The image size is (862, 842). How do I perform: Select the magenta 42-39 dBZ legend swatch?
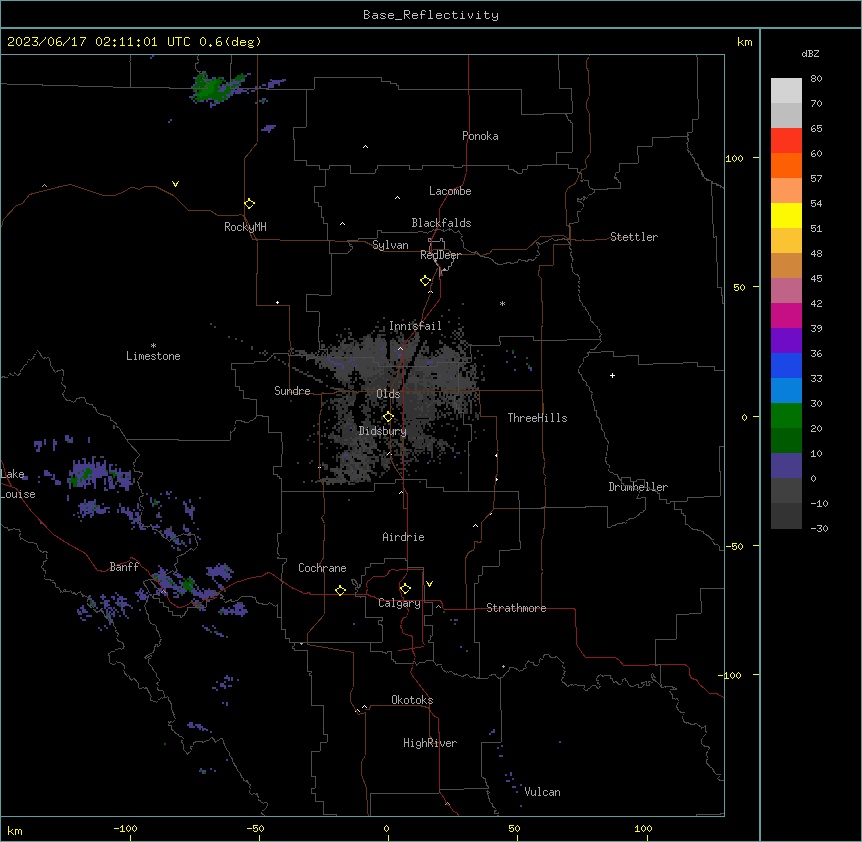click(786, 315)
